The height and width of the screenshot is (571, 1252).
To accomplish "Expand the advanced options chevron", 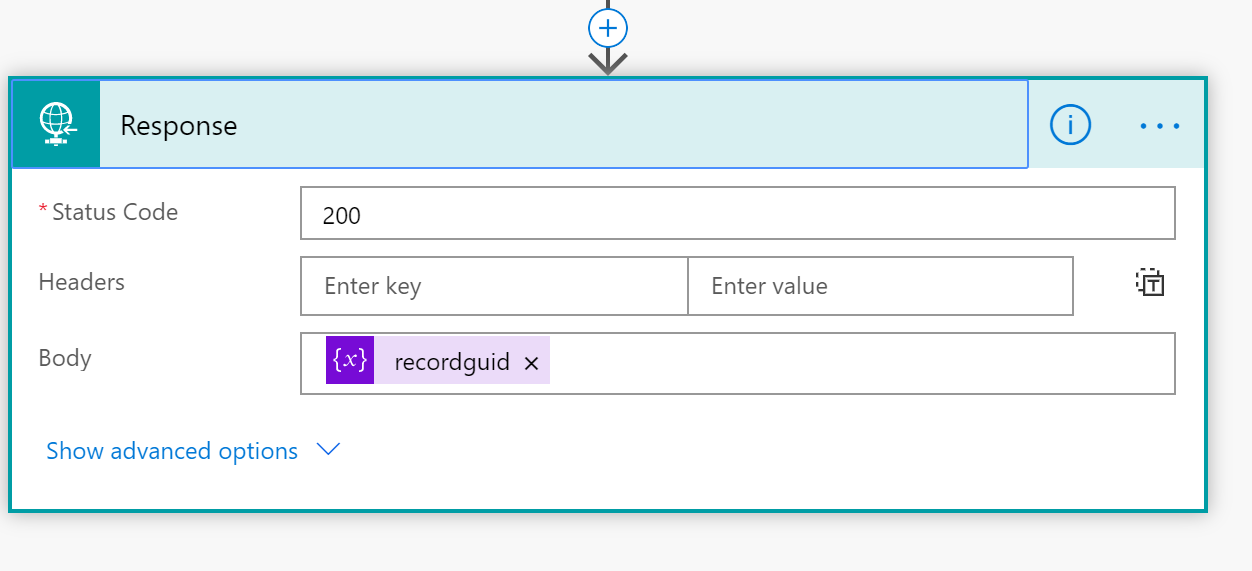I will click(x=328, y=450).
